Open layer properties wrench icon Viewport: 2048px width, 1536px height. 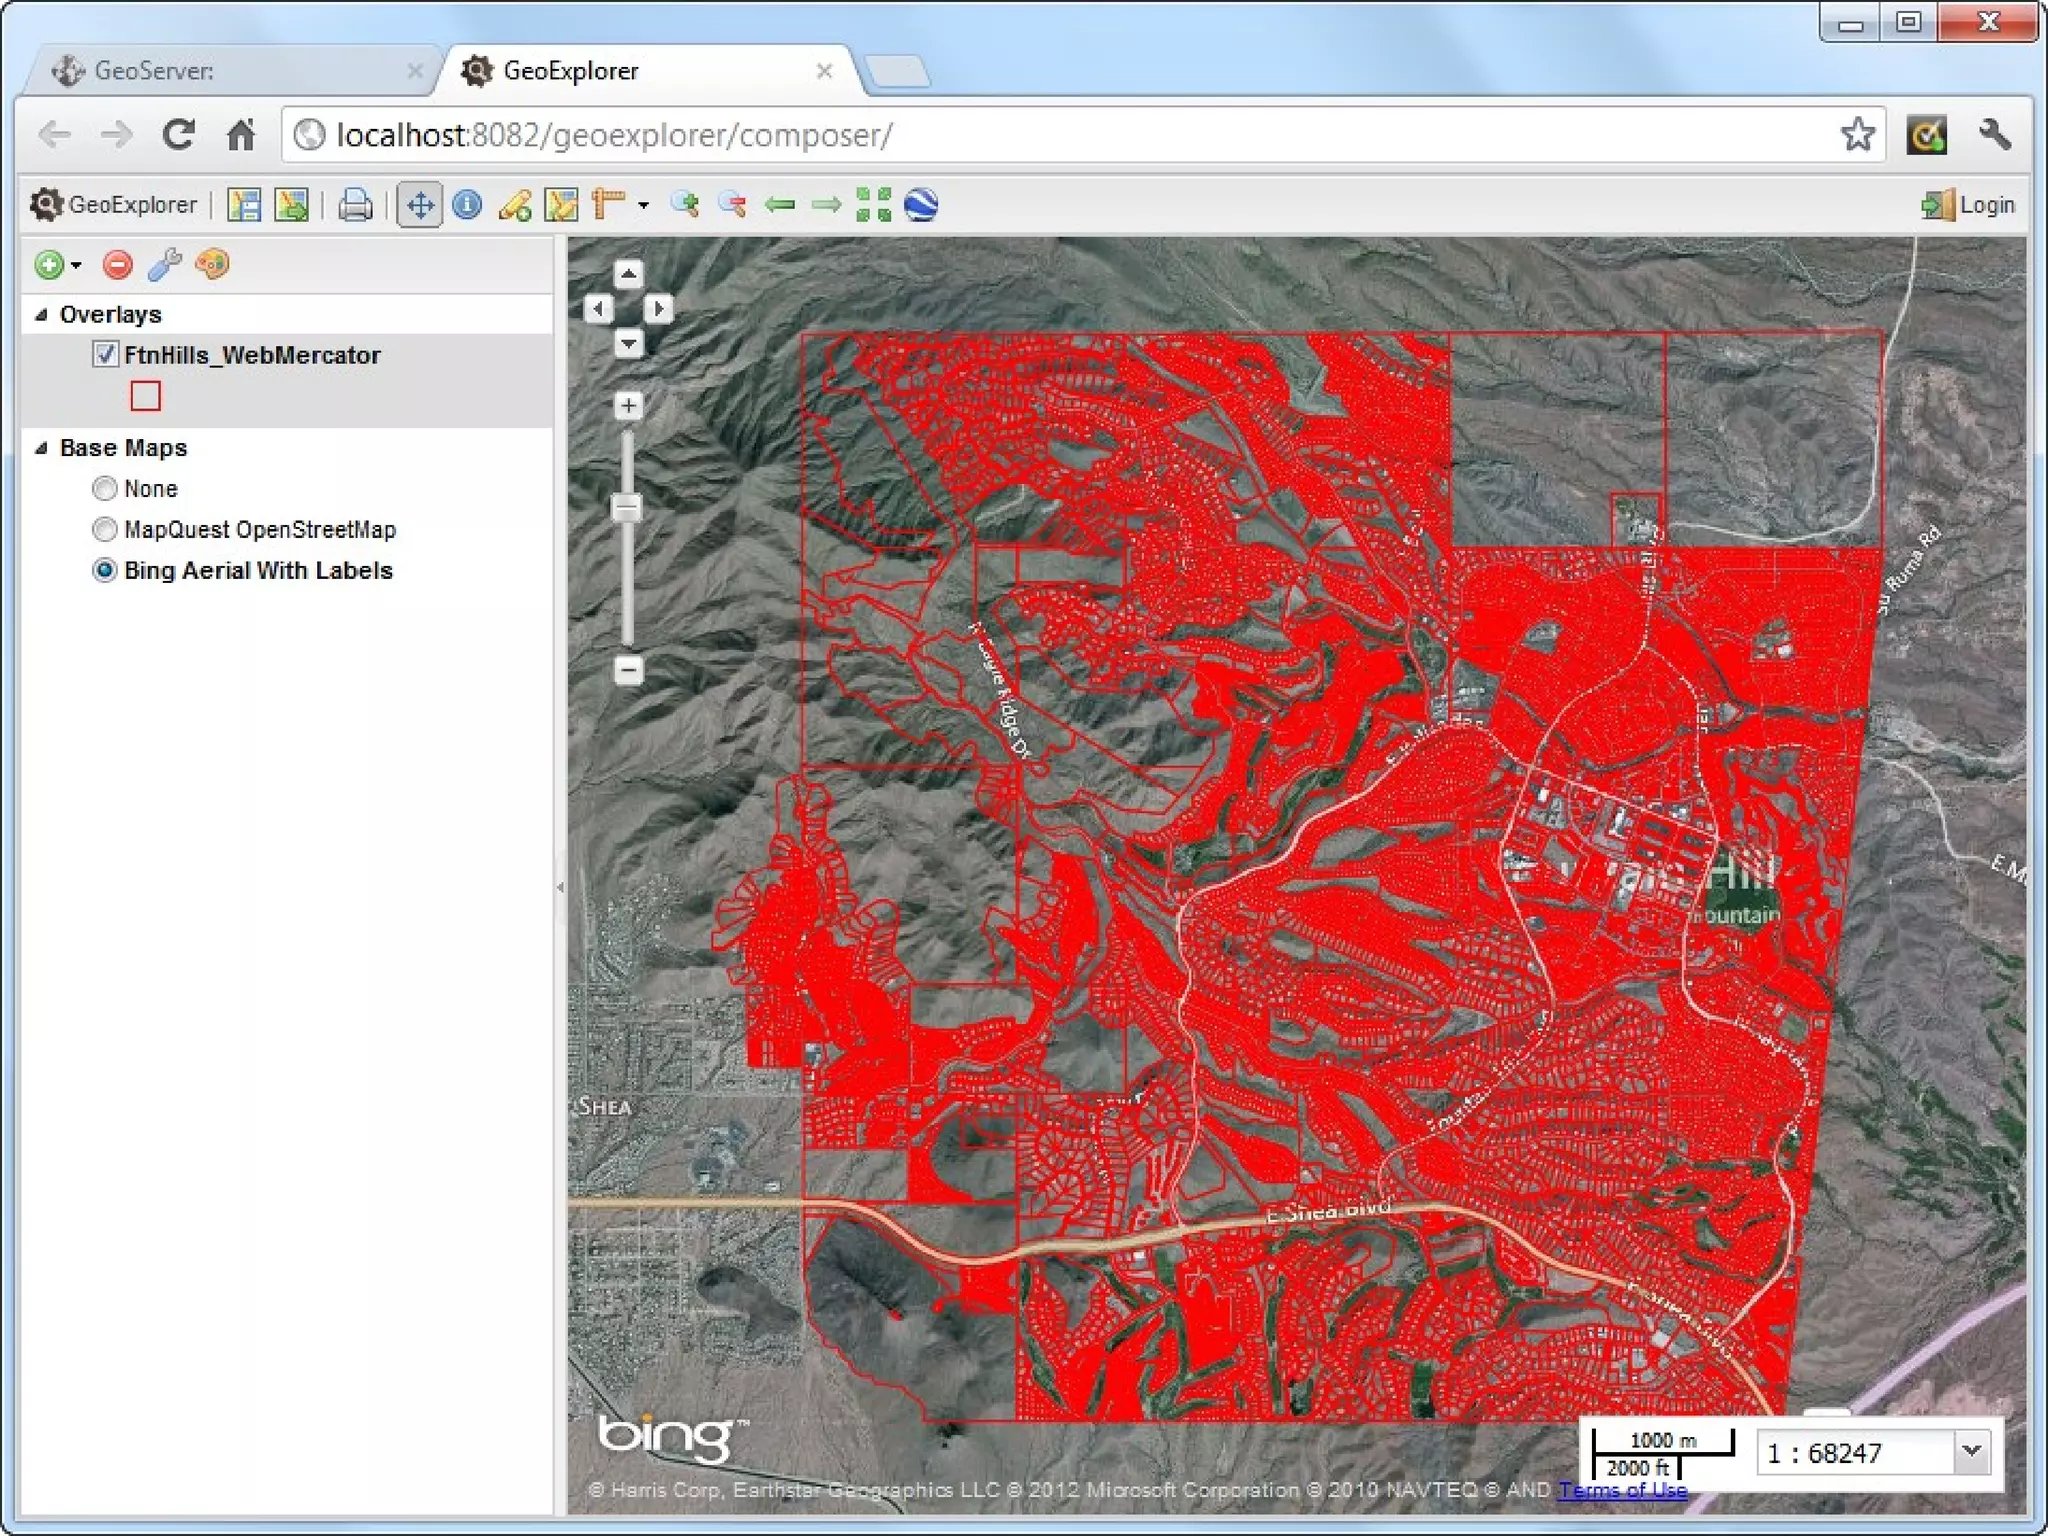pyautogui.click(x=165, y=265)
